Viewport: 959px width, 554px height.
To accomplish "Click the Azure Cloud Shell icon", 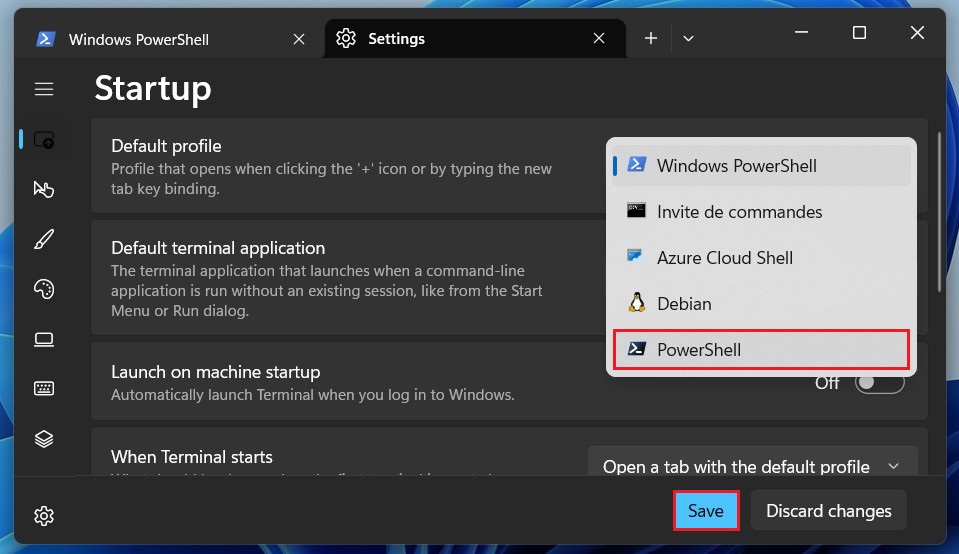I will pyautogui.click(x=635, y=256).
